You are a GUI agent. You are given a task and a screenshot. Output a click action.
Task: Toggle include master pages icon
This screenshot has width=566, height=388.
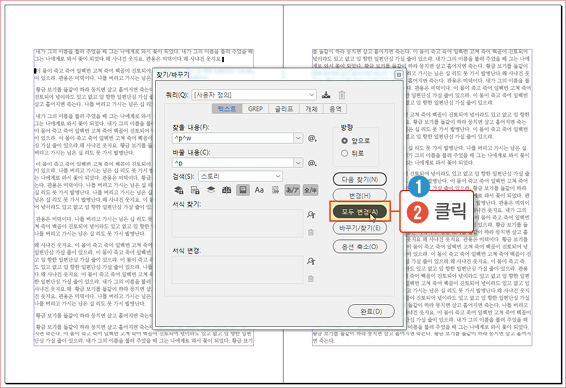tap(227, 190)
